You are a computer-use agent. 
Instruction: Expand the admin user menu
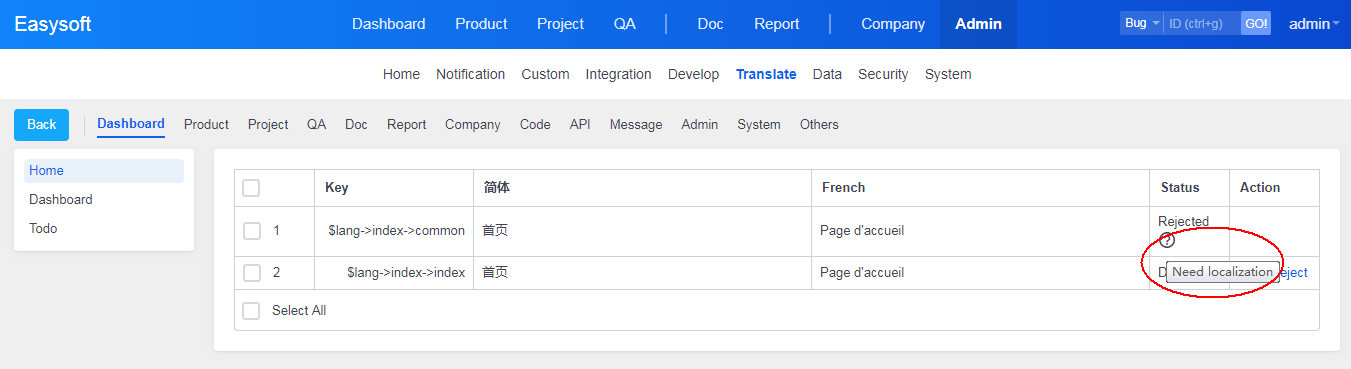coord(1314,24)
